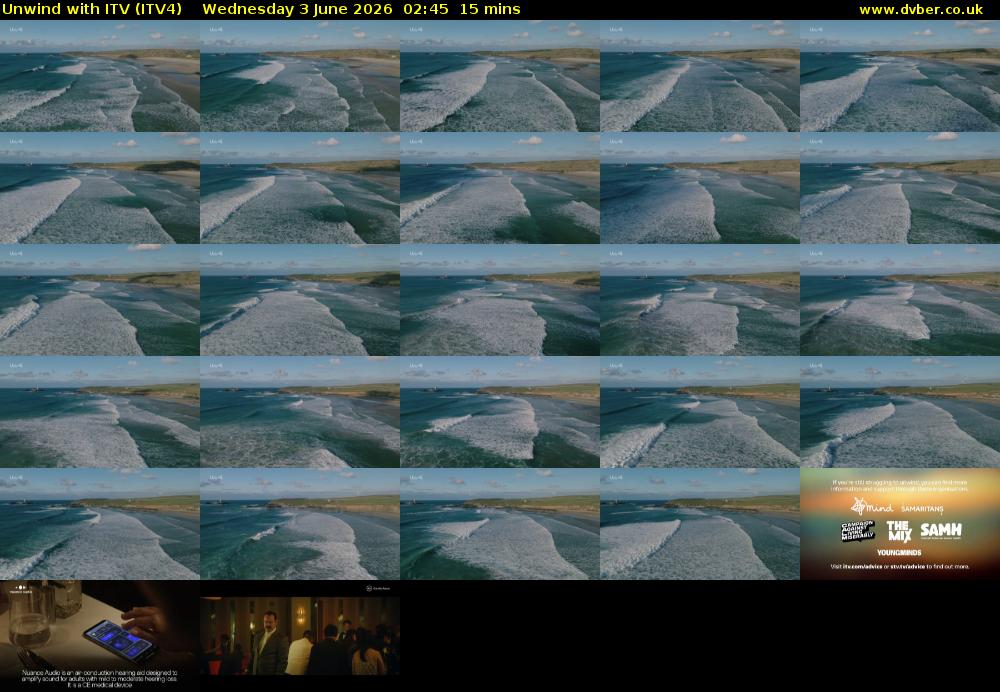Select the mental health charities information frame
1000x692 pixels.
[x=900, y=524]
